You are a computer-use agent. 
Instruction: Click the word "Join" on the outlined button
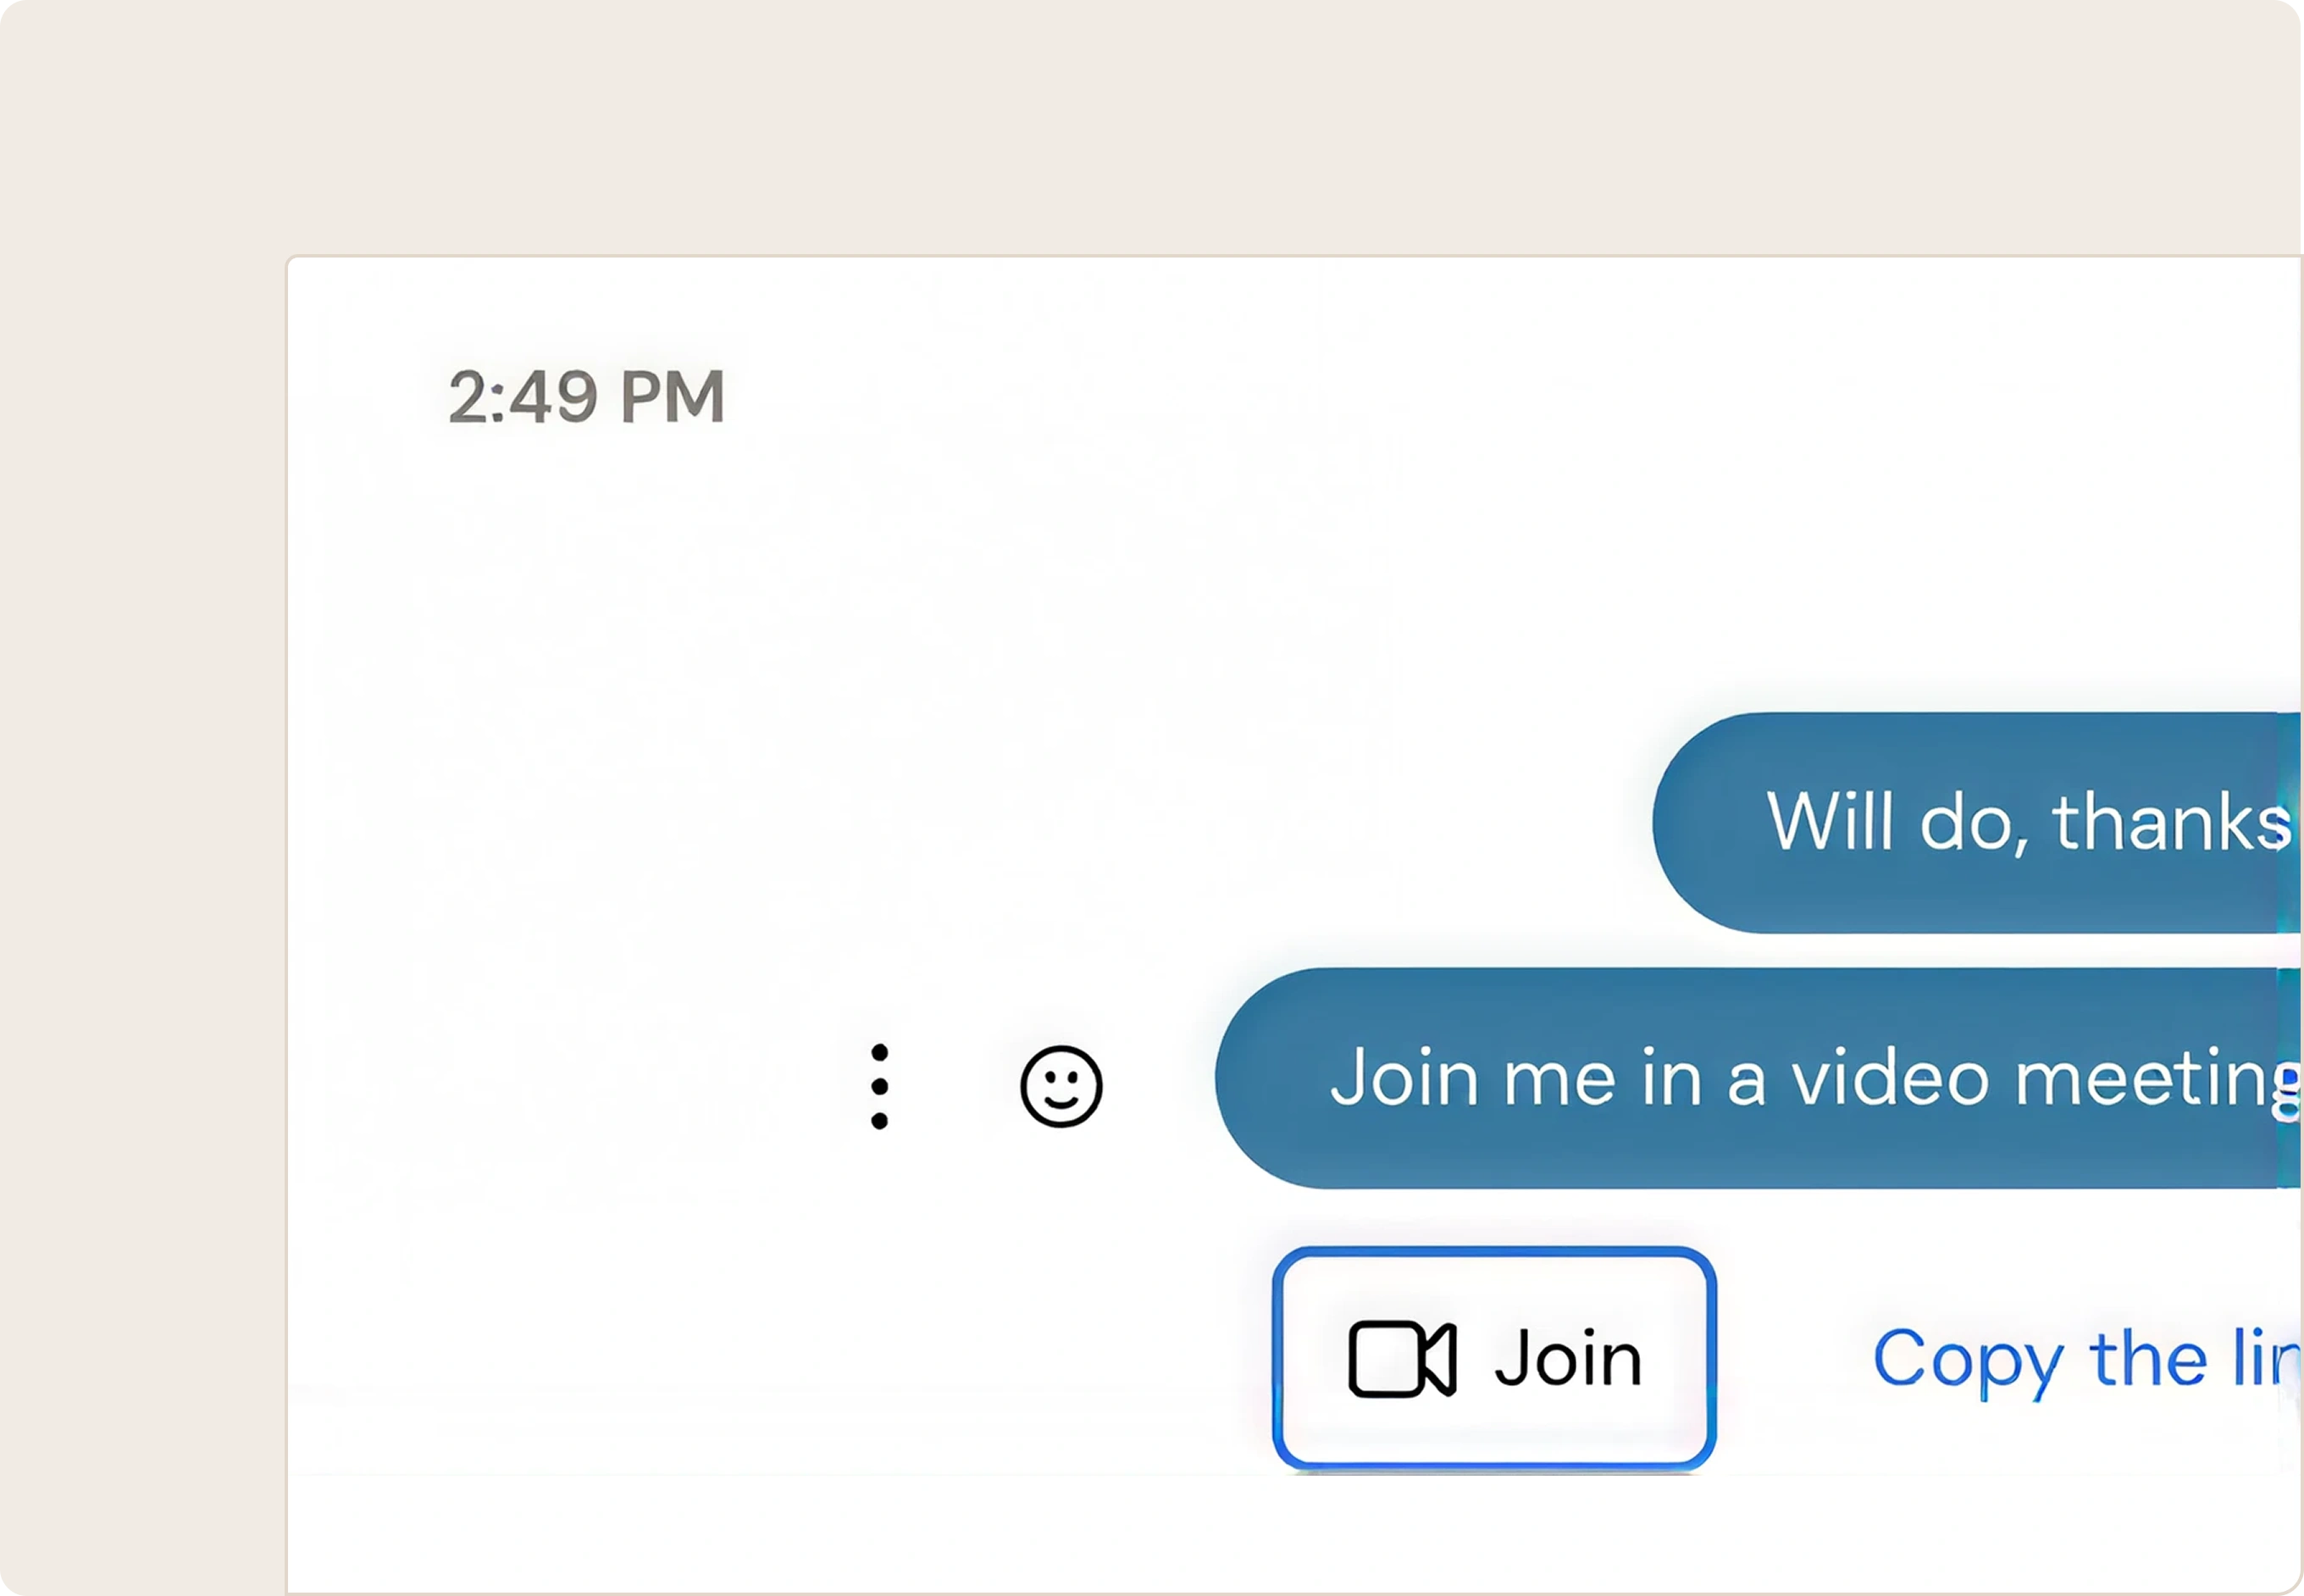click(x=1568, y=1358)
